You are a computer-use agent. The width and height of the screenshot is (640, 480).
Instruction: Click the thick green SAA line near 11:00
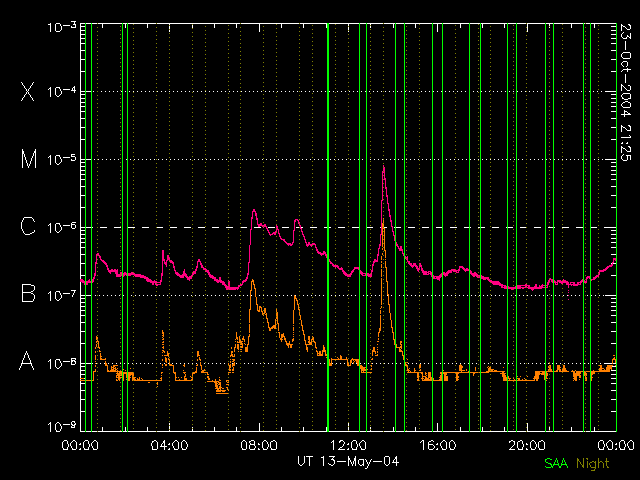click(x=328, y=227)
